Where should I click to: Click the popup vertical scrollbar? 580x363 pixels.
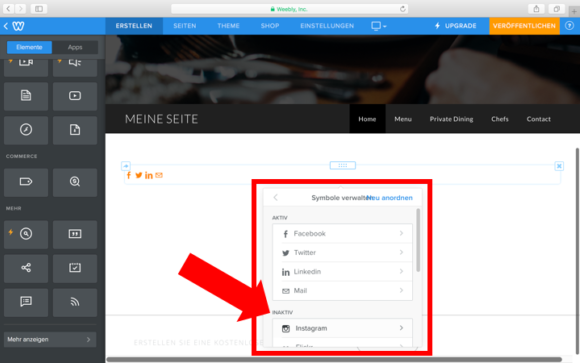[x=418, y=240]
